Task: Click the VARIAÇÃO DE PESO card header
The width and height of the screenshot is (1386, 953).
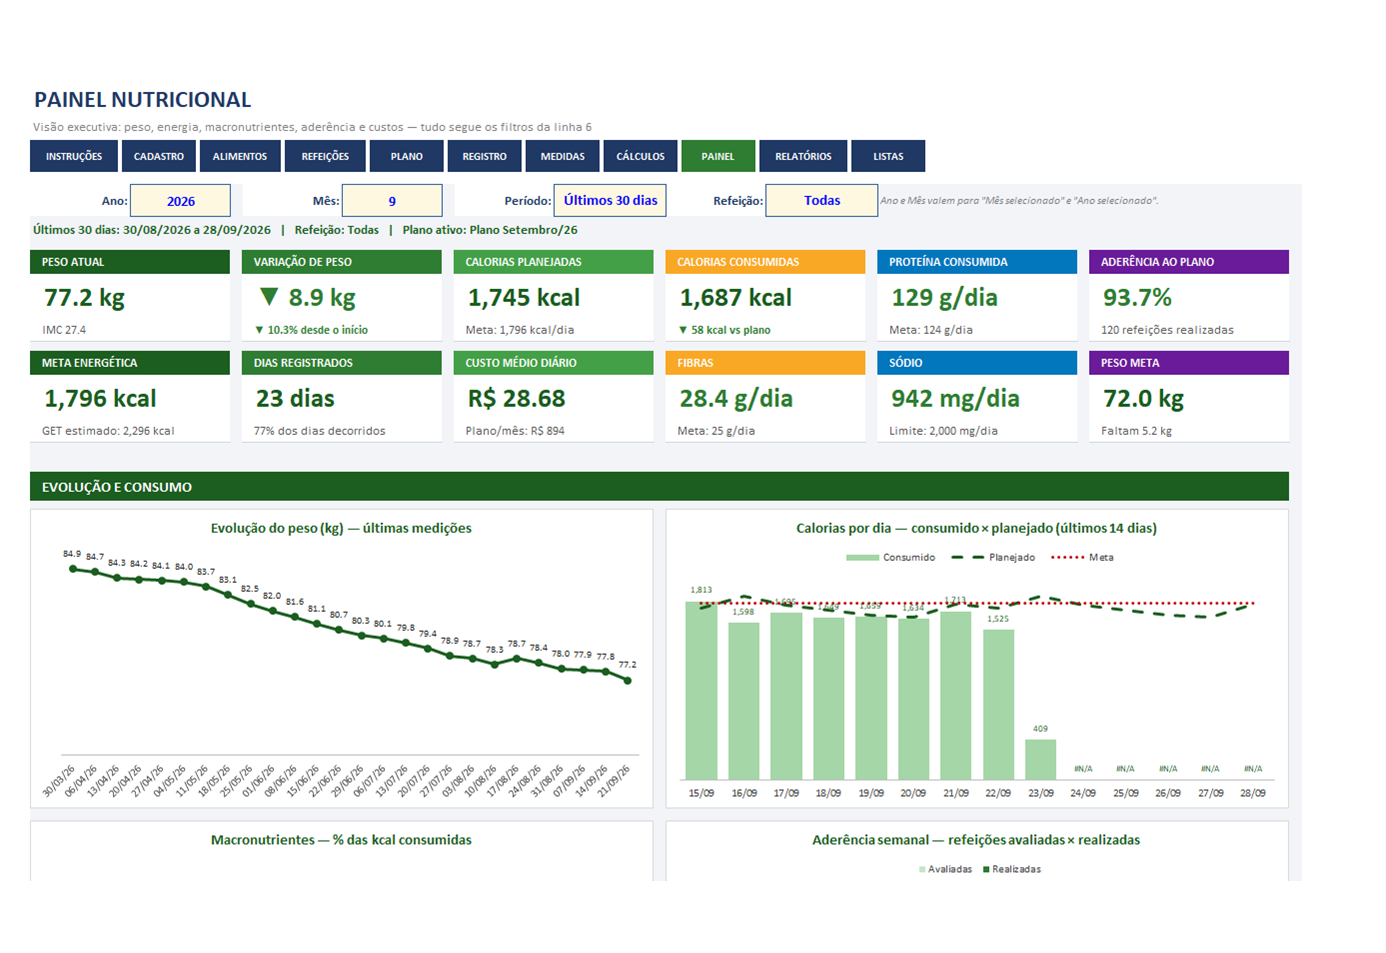Action: tap(342, 262)
